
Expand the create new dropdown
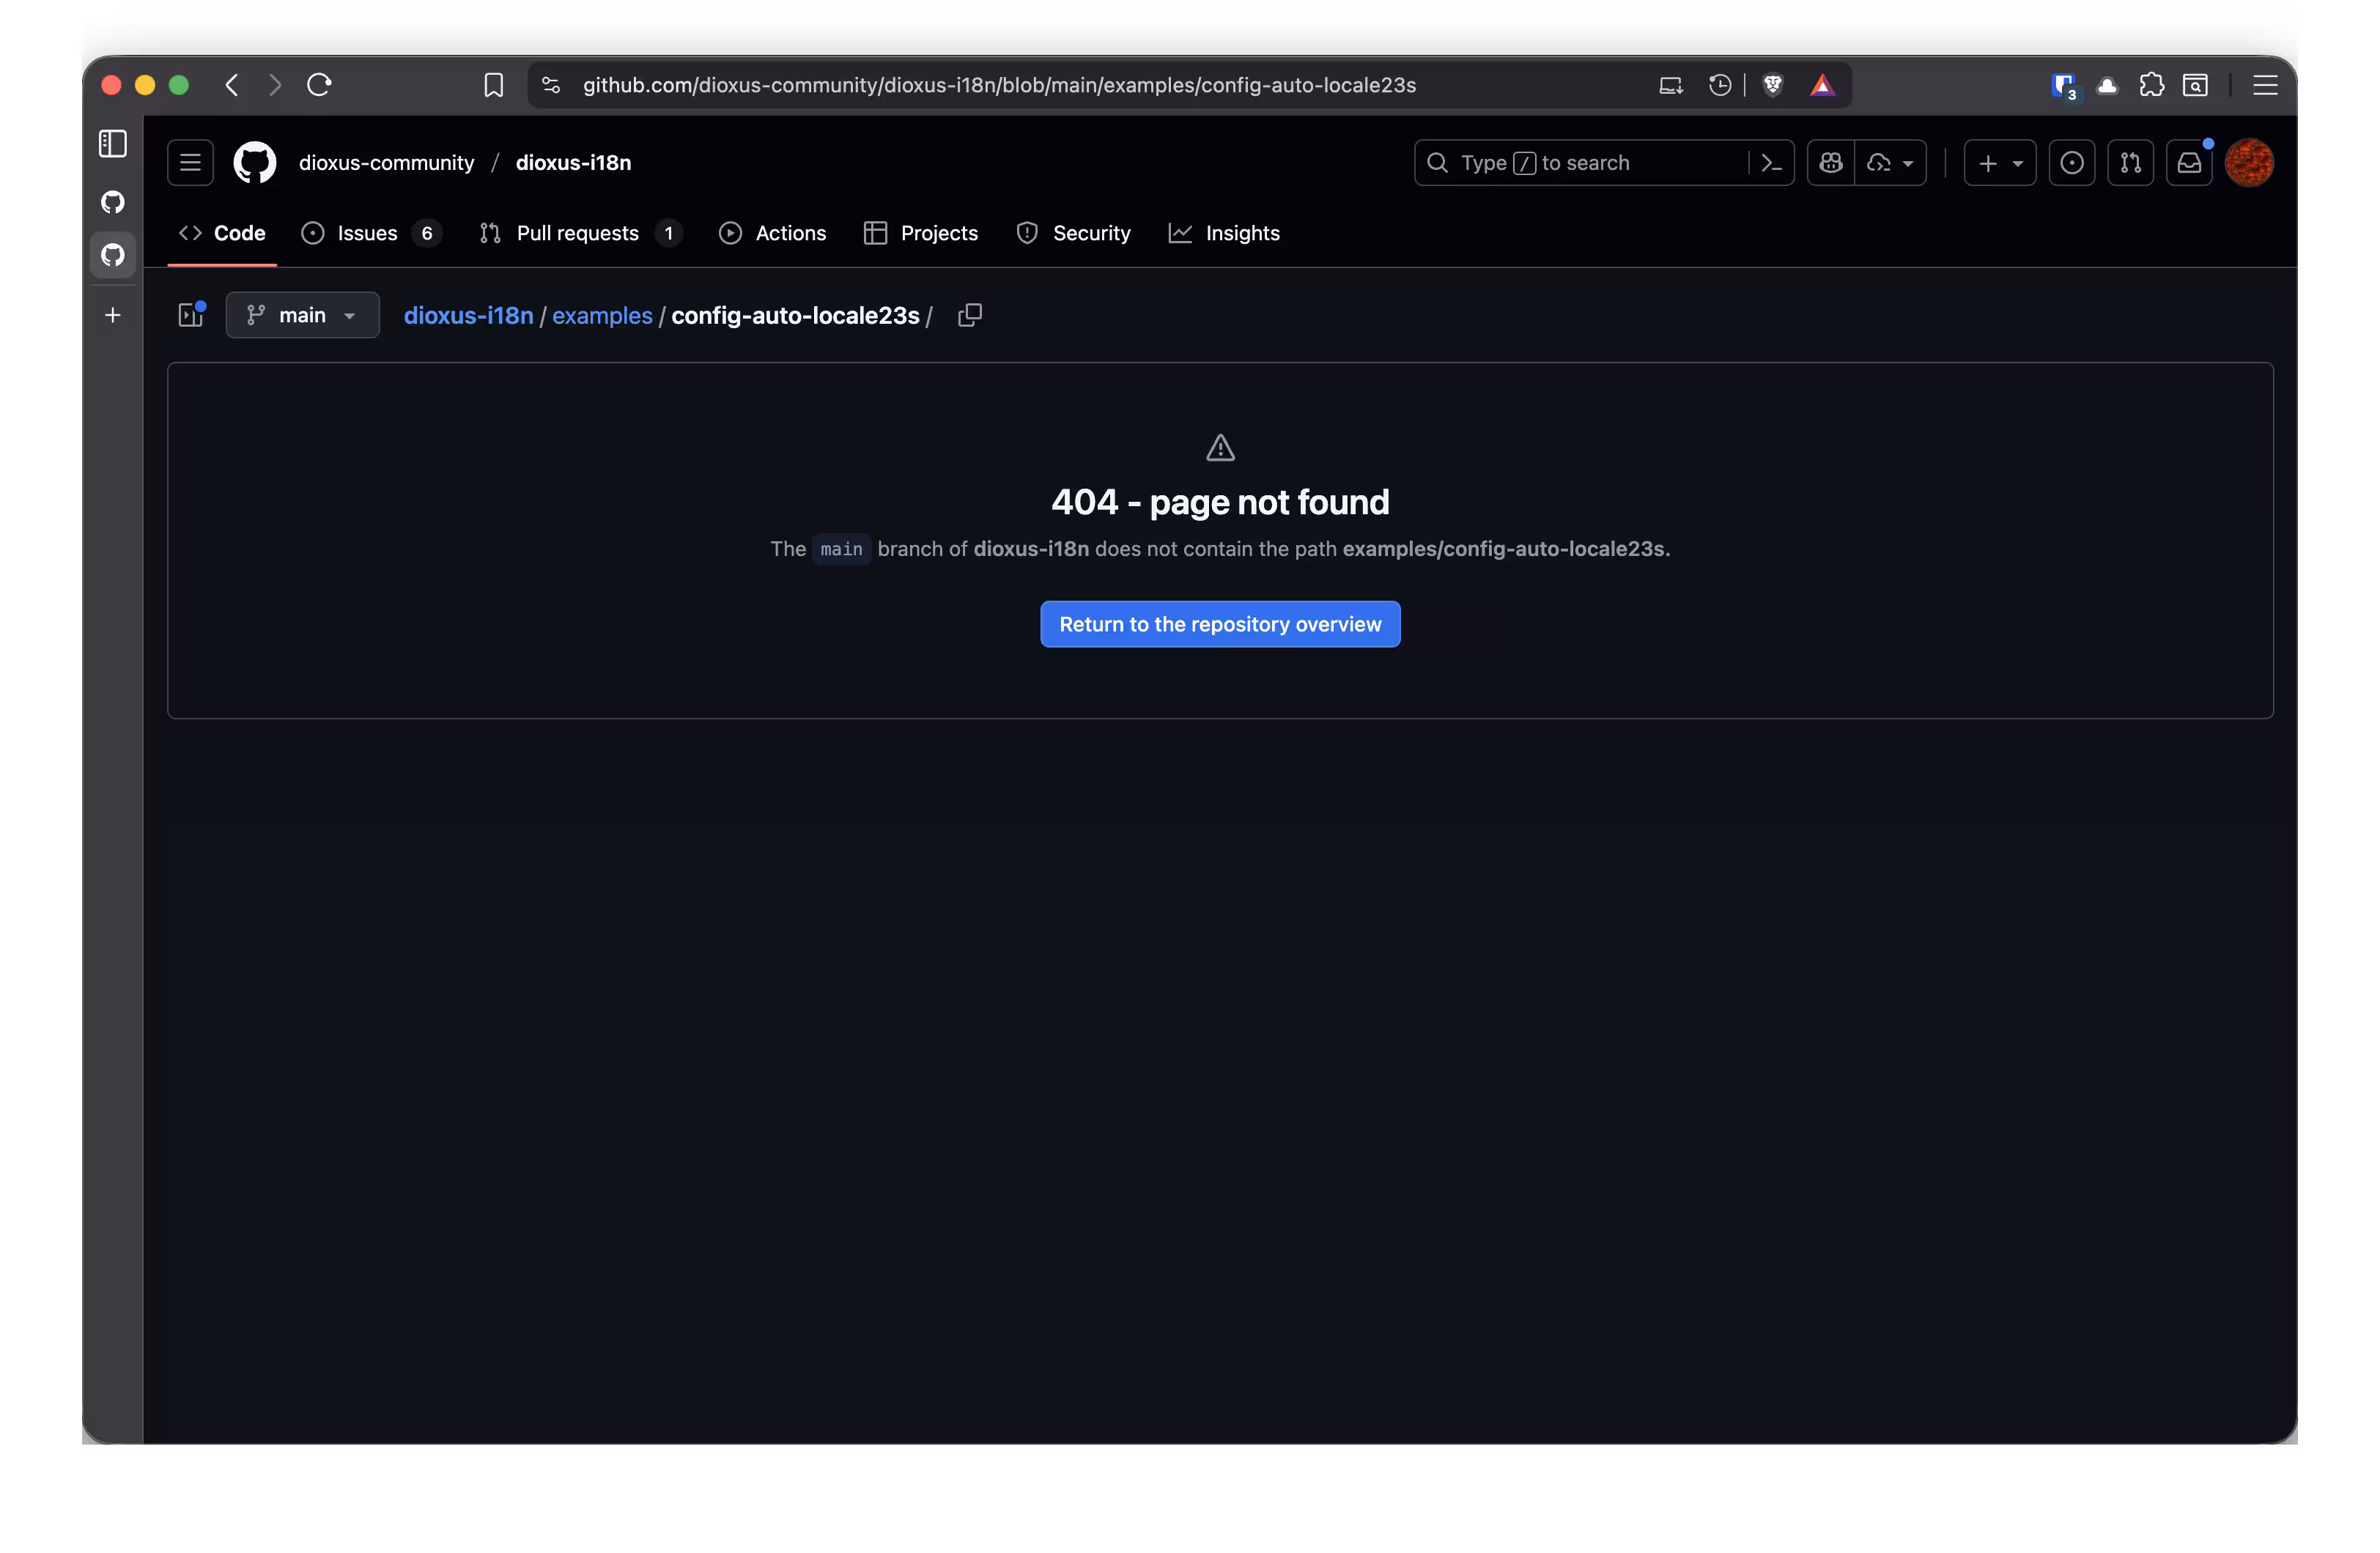tap(1999, 162)
